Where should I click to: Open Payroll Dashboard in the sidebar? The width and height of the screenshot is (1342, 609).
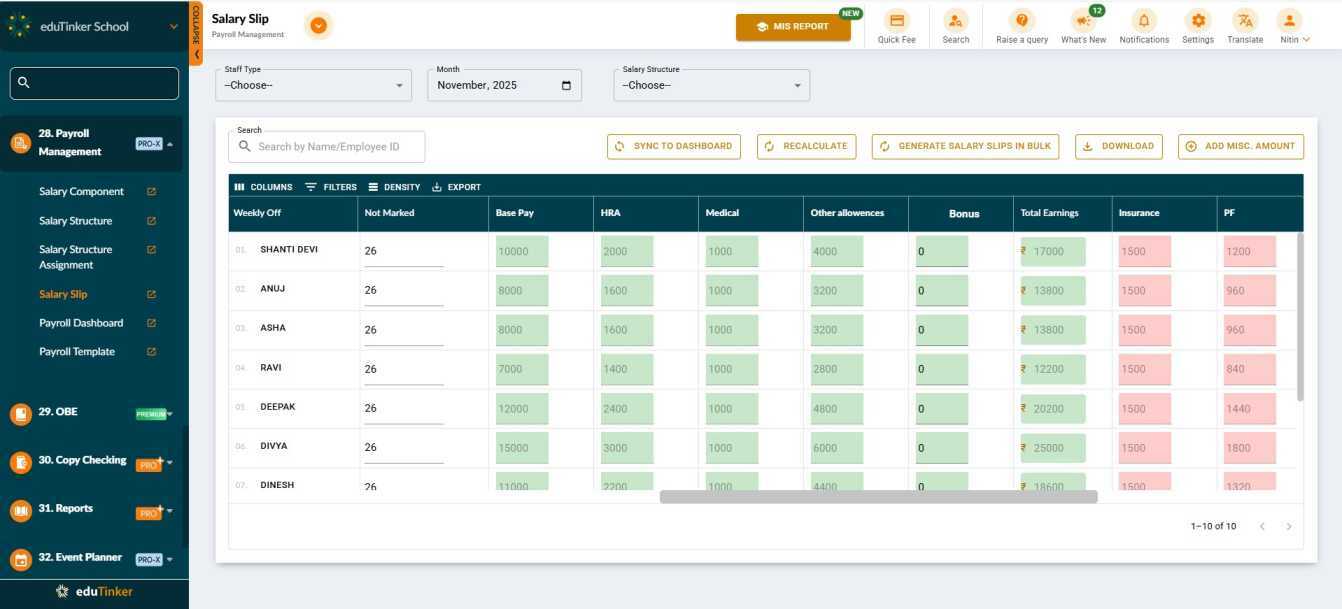[x=81, y=323]
